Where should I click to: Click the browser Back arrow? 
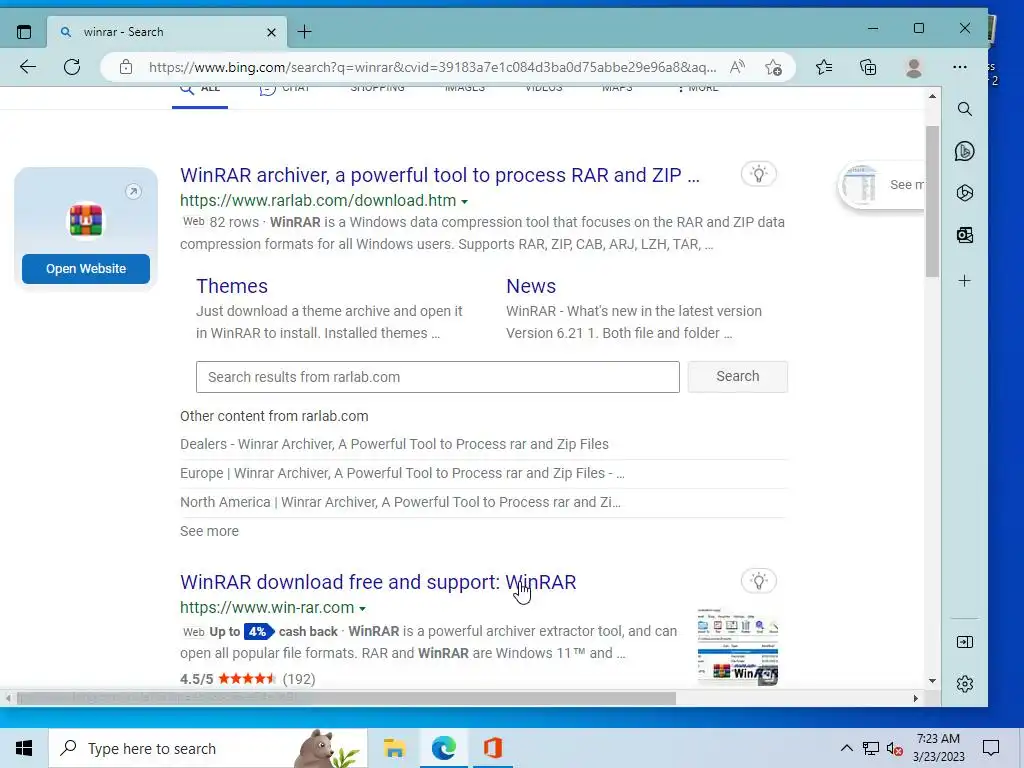(x=28, y=67)
